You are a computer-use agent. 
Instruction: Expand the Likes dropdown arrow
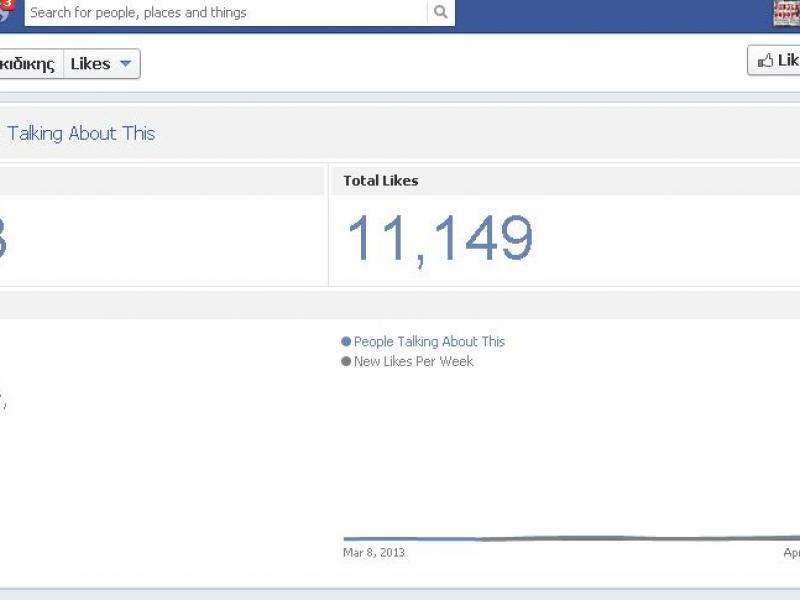tap(125, 64)
